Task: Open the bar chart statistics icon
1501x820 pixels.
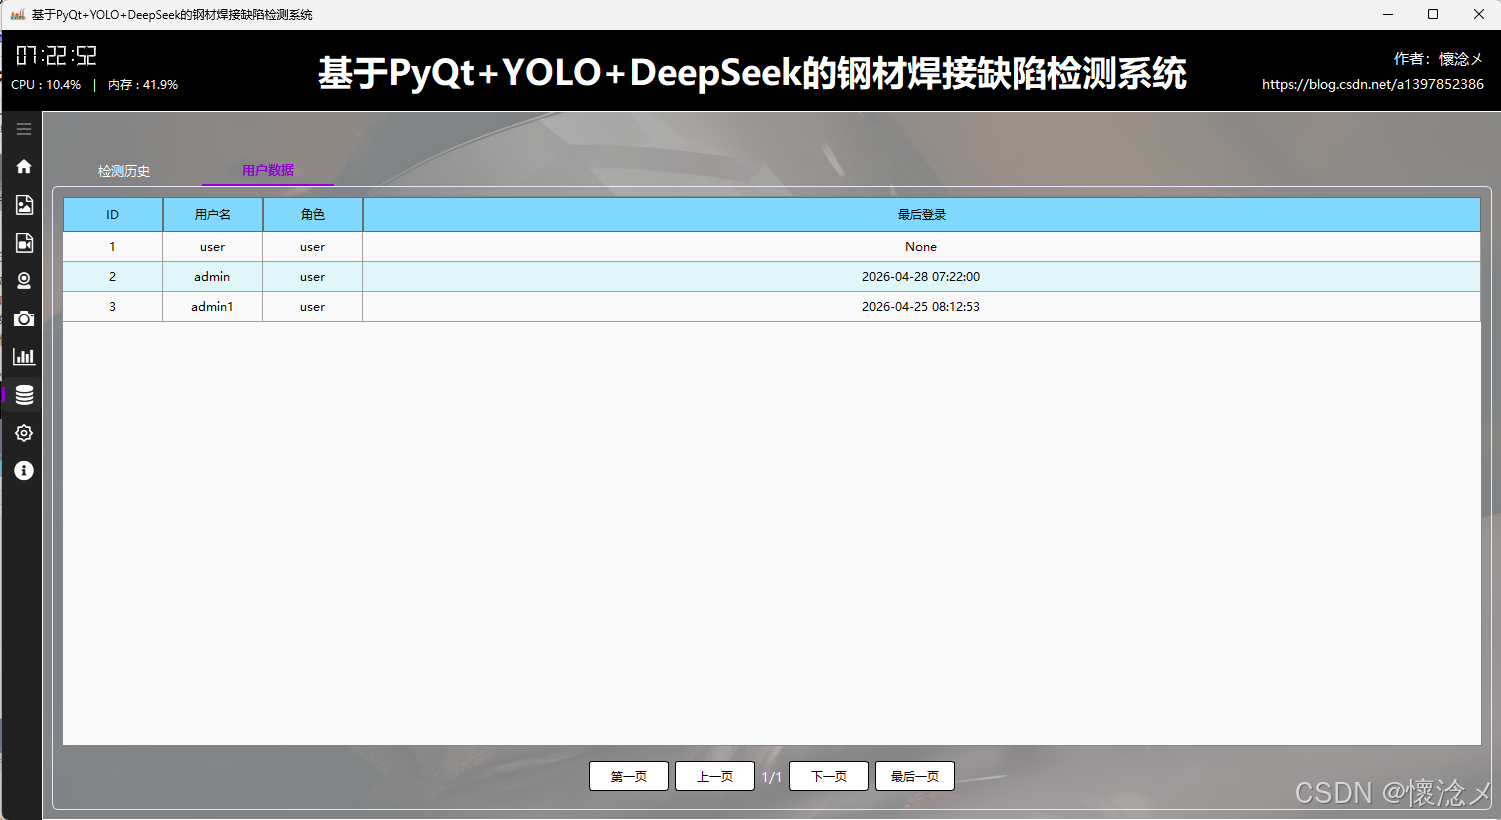Action: 24,357
